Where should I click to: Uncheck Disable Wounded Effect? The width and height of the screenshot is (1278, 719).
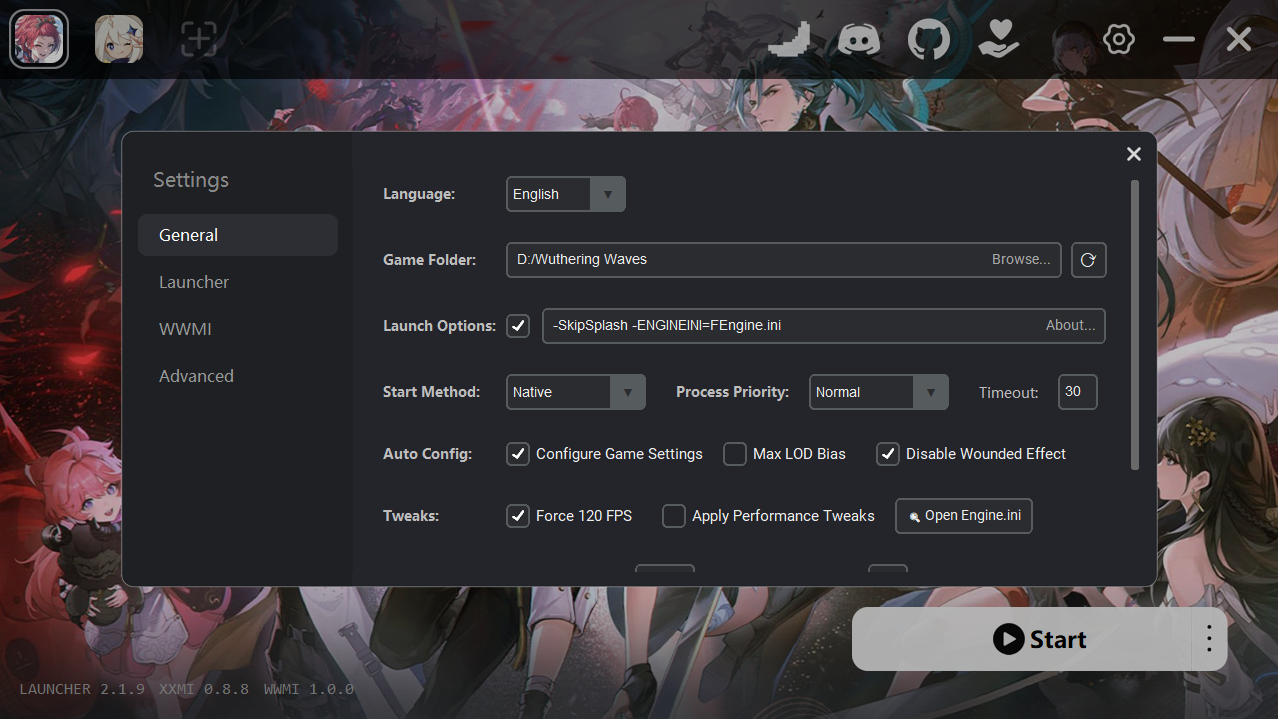[x=888, y=454]
